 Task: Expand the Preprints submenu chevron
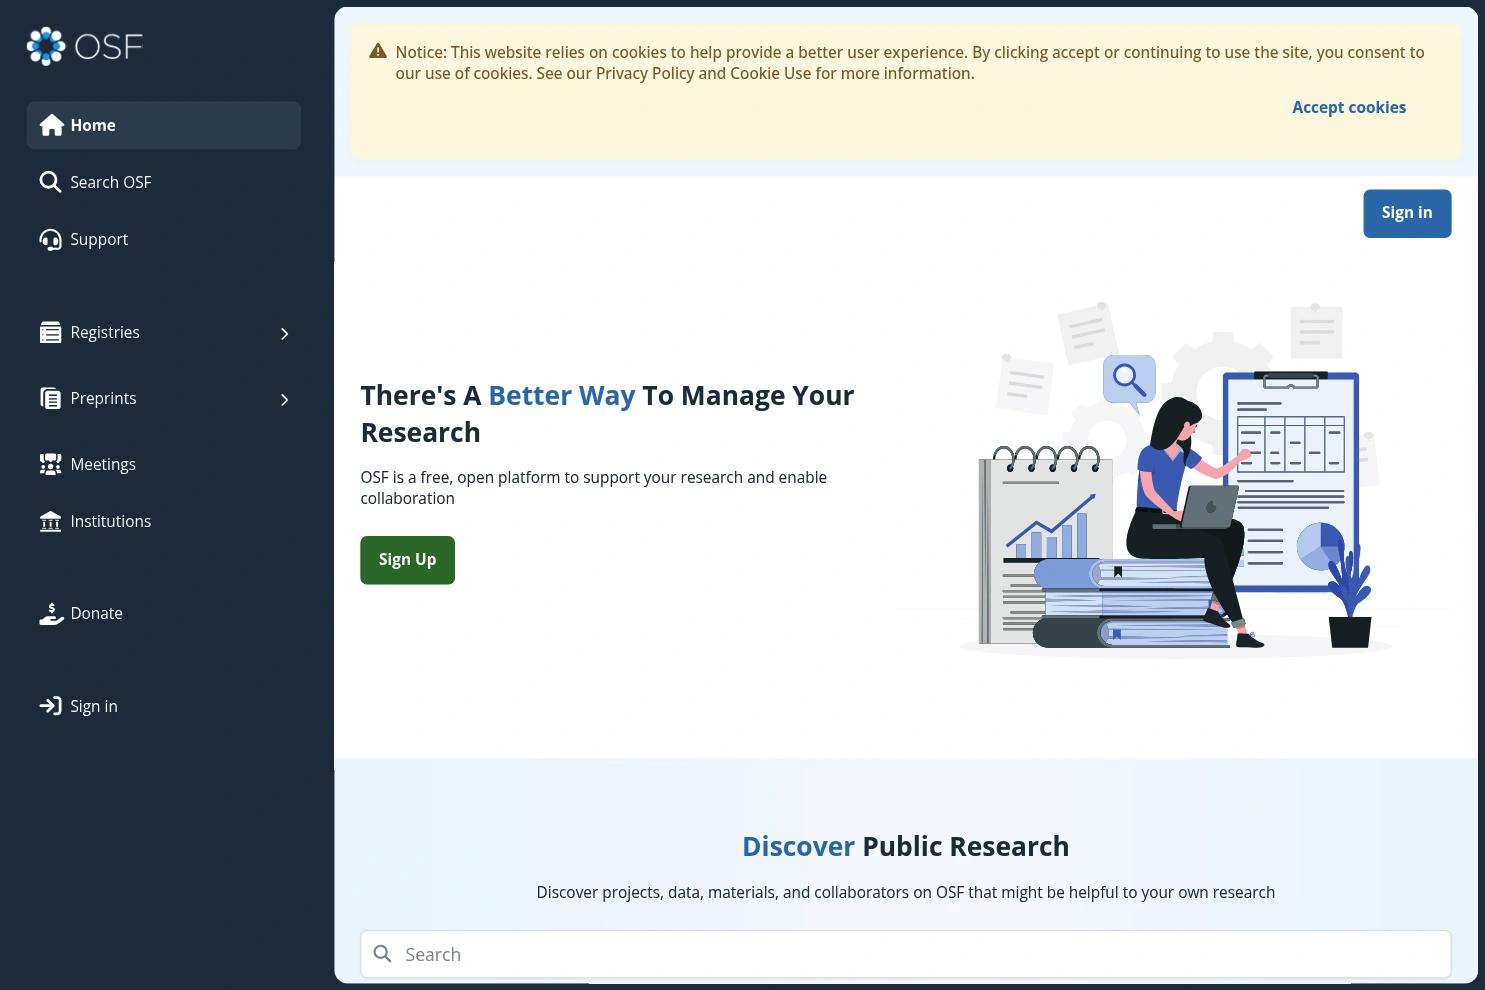pyautogui.click(x=284, y=399)
